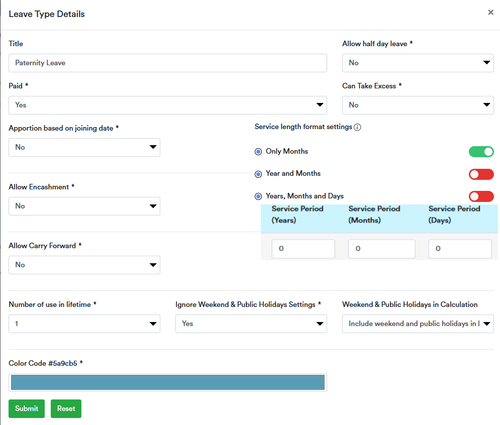Open the Color Code picker swatch
This screenshot has width=500, height=425.
[x=168, y=382]
